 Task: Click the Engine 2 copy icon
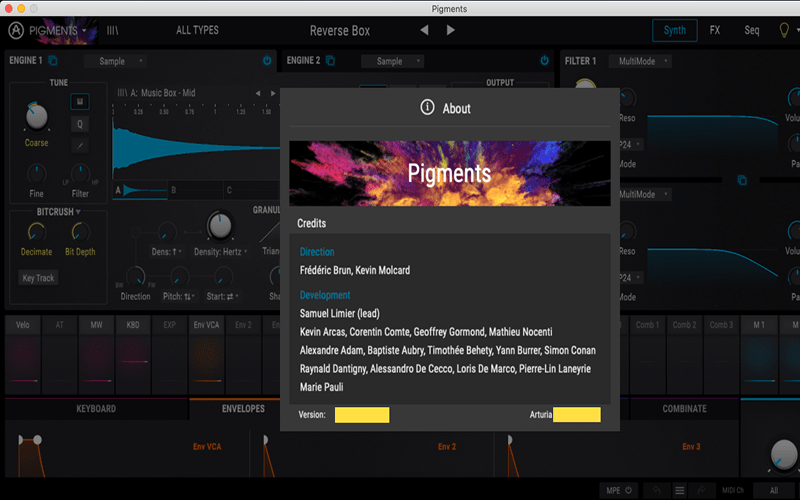[330, 61]
